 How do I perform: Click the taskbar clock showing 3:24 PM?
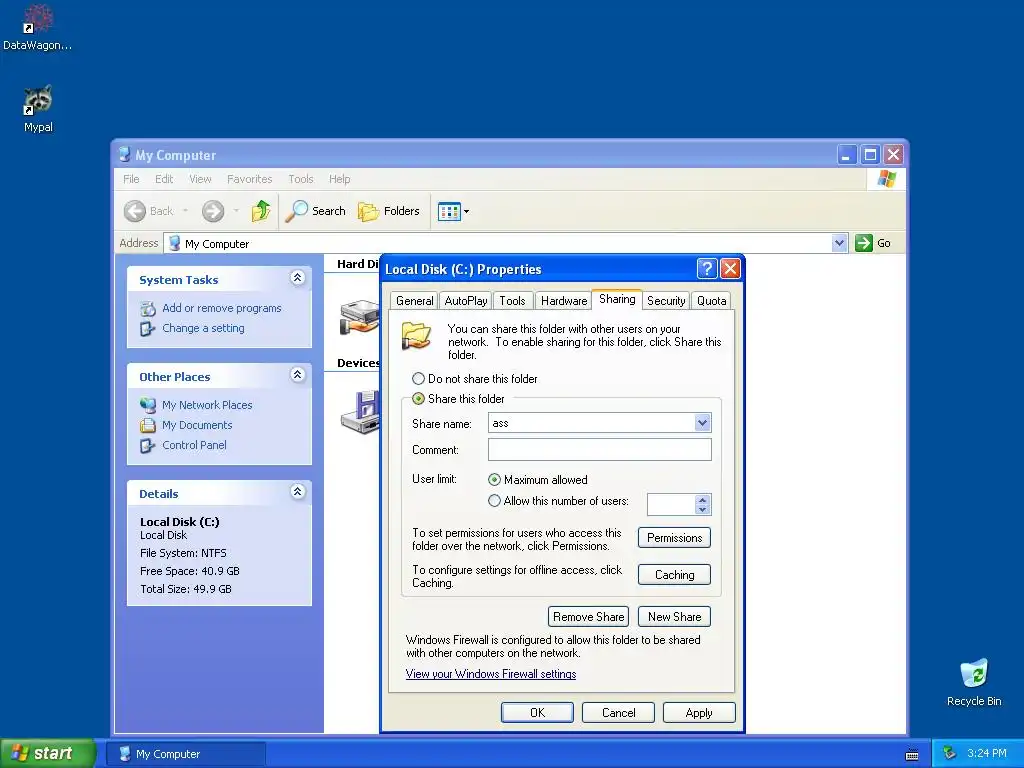tap(987, 753)
